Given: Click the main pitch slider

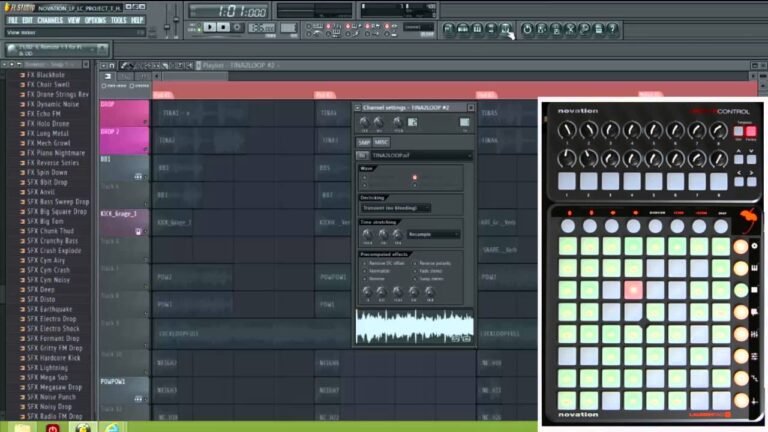Looking at the screenshot, I should coord(176,22).
